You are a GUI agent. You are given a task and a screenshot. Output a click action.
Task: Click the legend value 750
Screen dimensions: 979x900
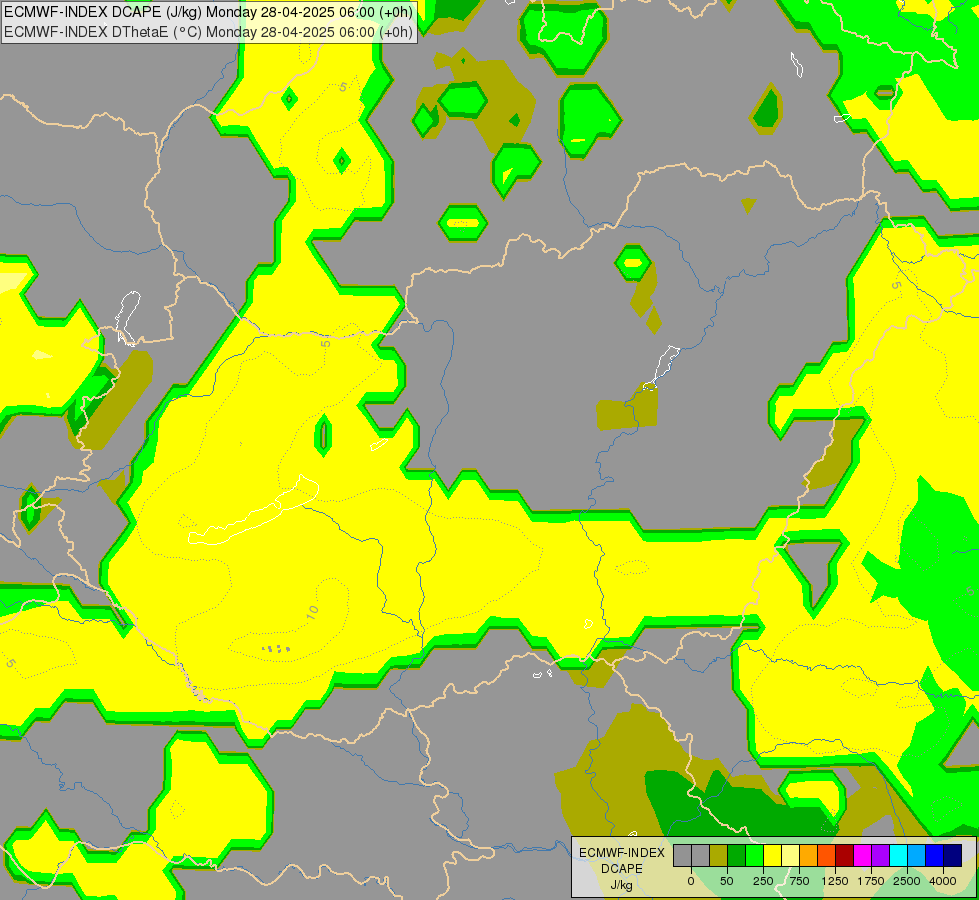(799, 881)
